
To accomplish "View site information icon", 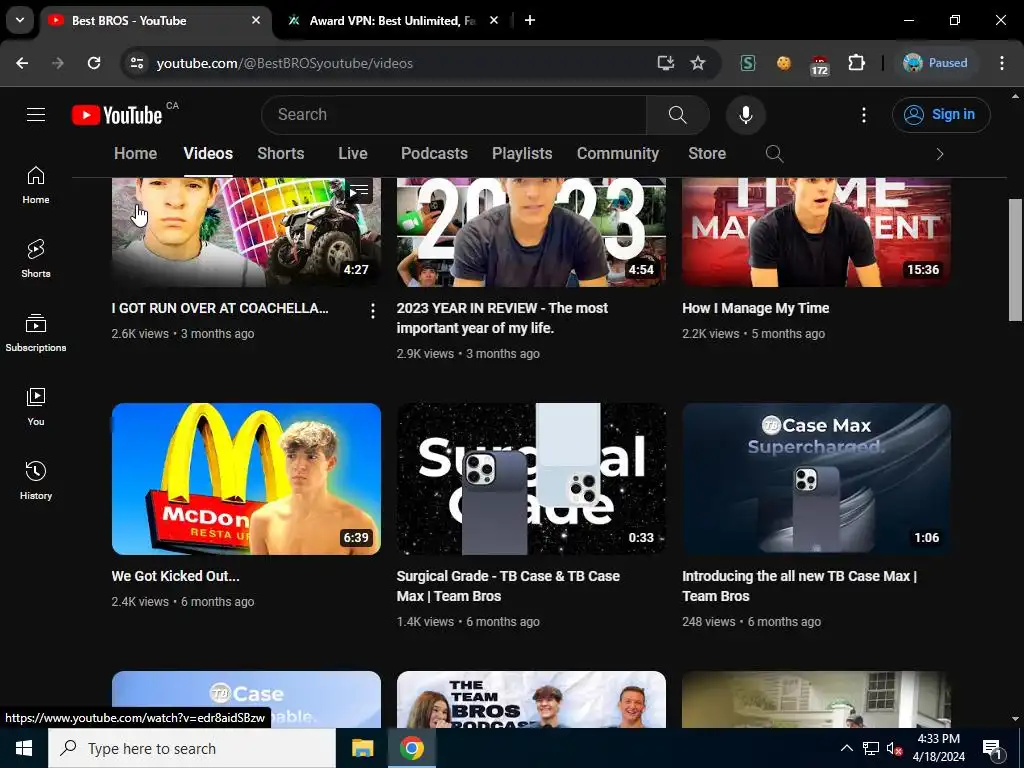I will click(137, 63).
